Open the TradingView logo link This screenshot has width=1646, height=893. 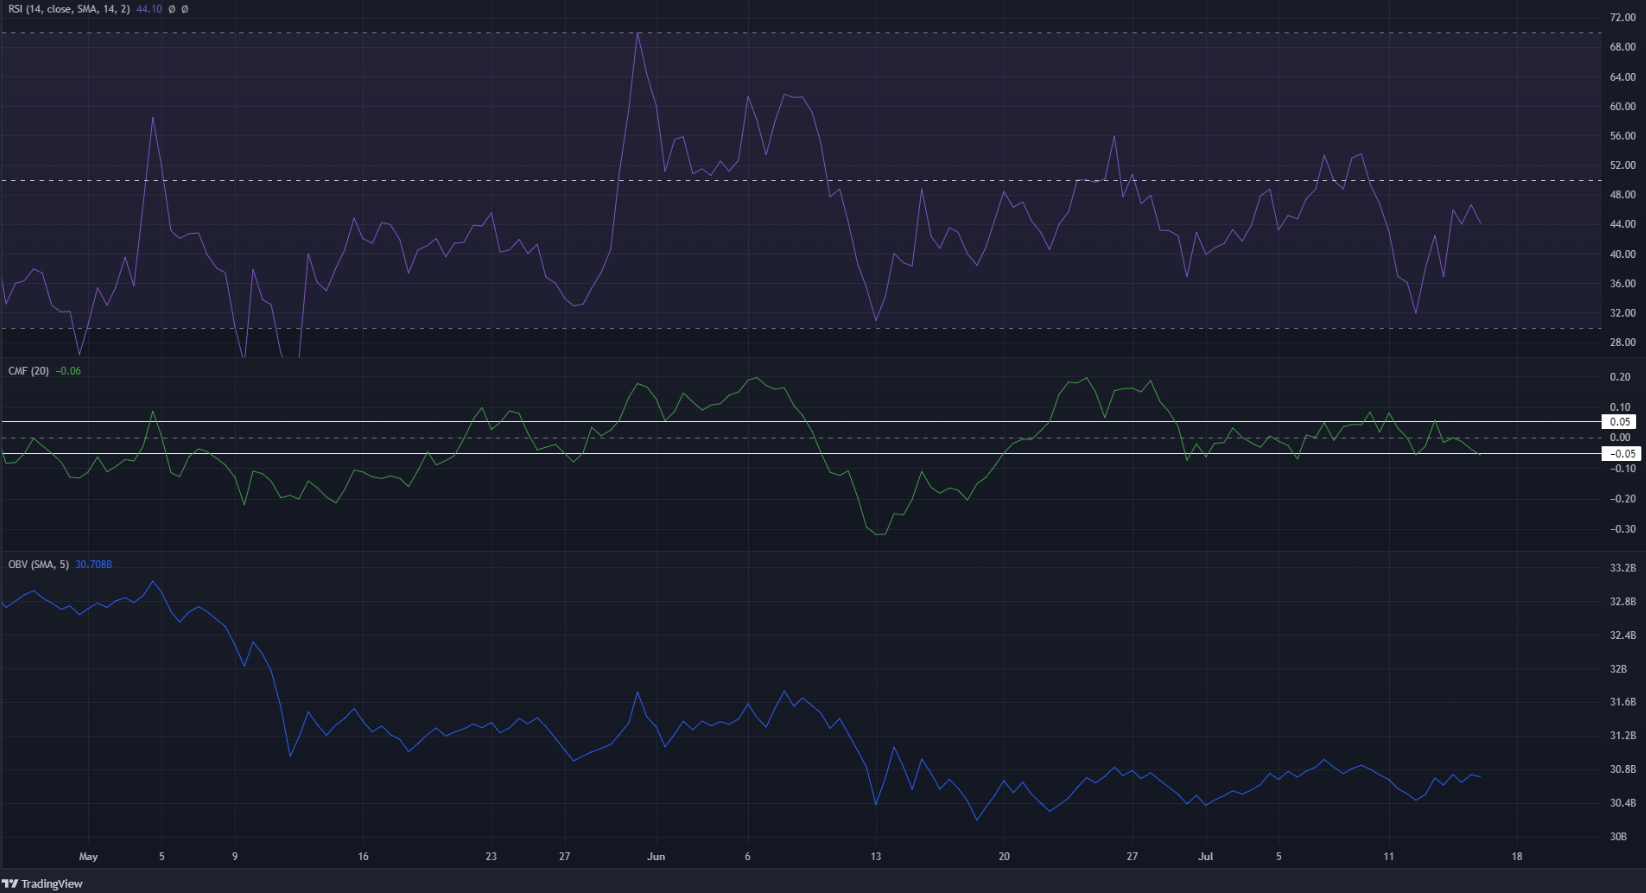[42, 884]
